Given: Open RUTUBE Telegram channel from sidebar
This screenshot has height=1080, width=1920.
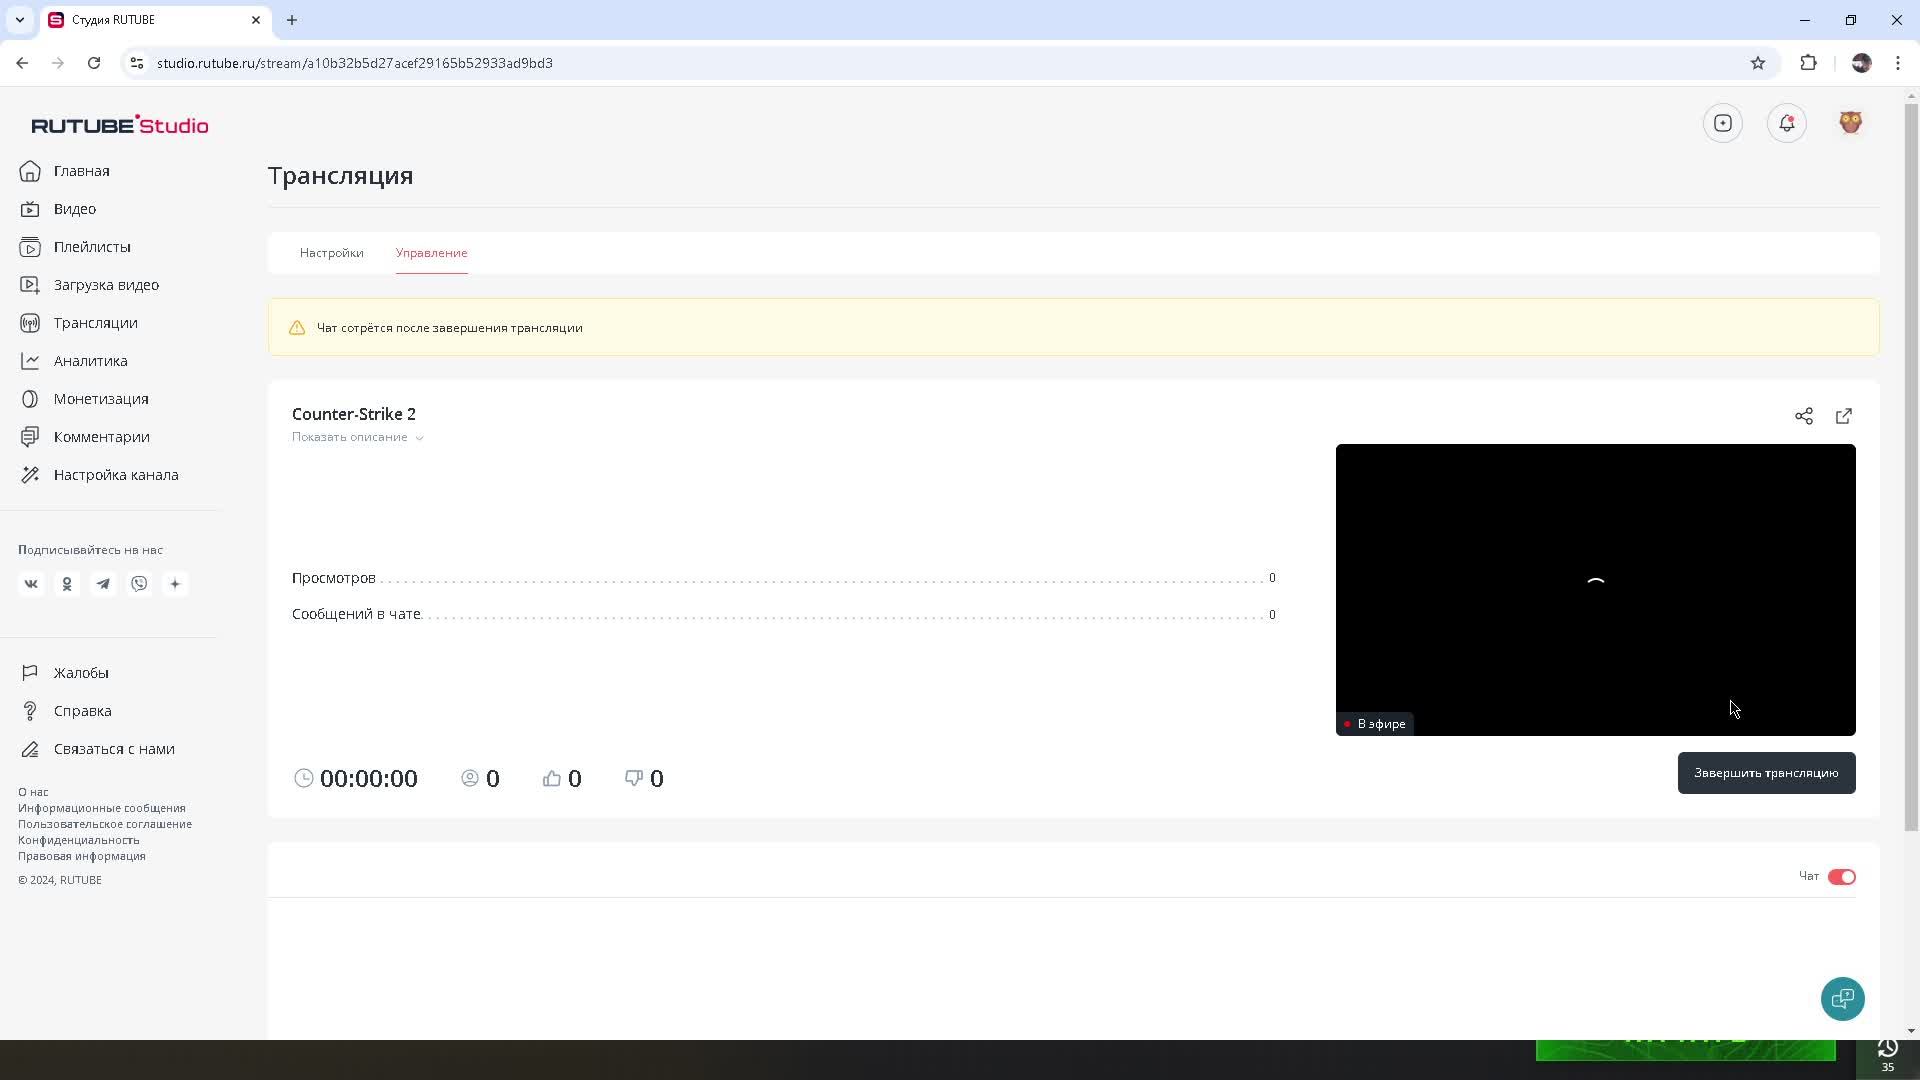Looking at the screenshot, I should [x=103, y=583].
